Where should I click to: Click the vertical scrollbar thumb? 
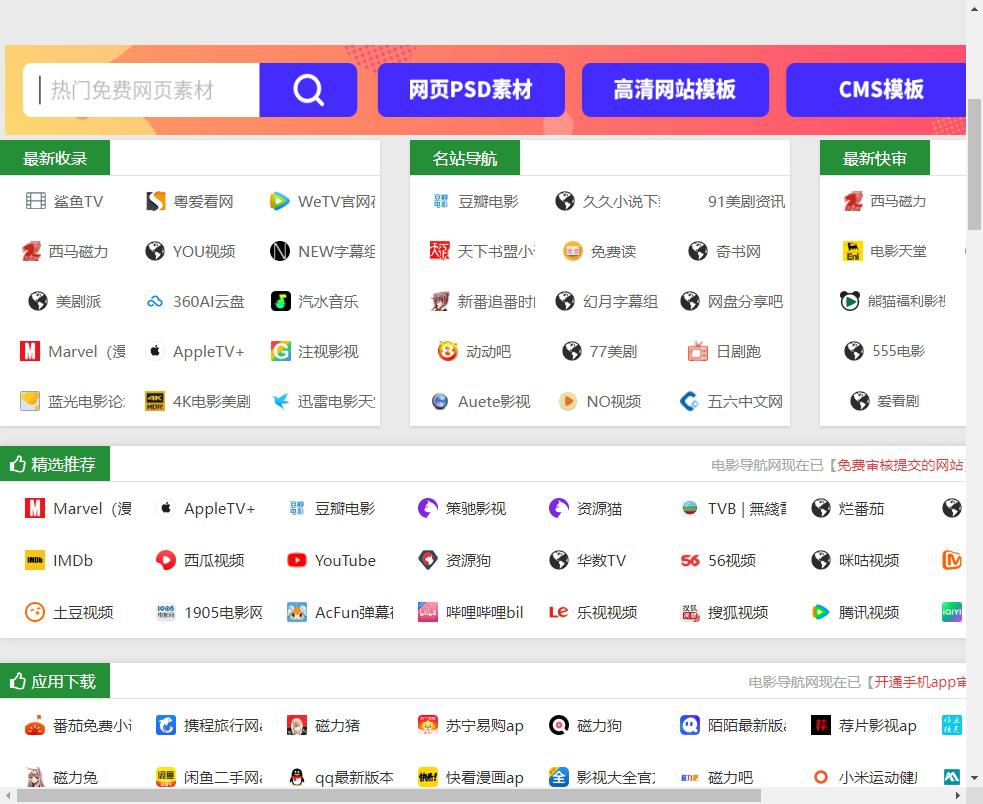pyautogui.click(x=974, y=164)
